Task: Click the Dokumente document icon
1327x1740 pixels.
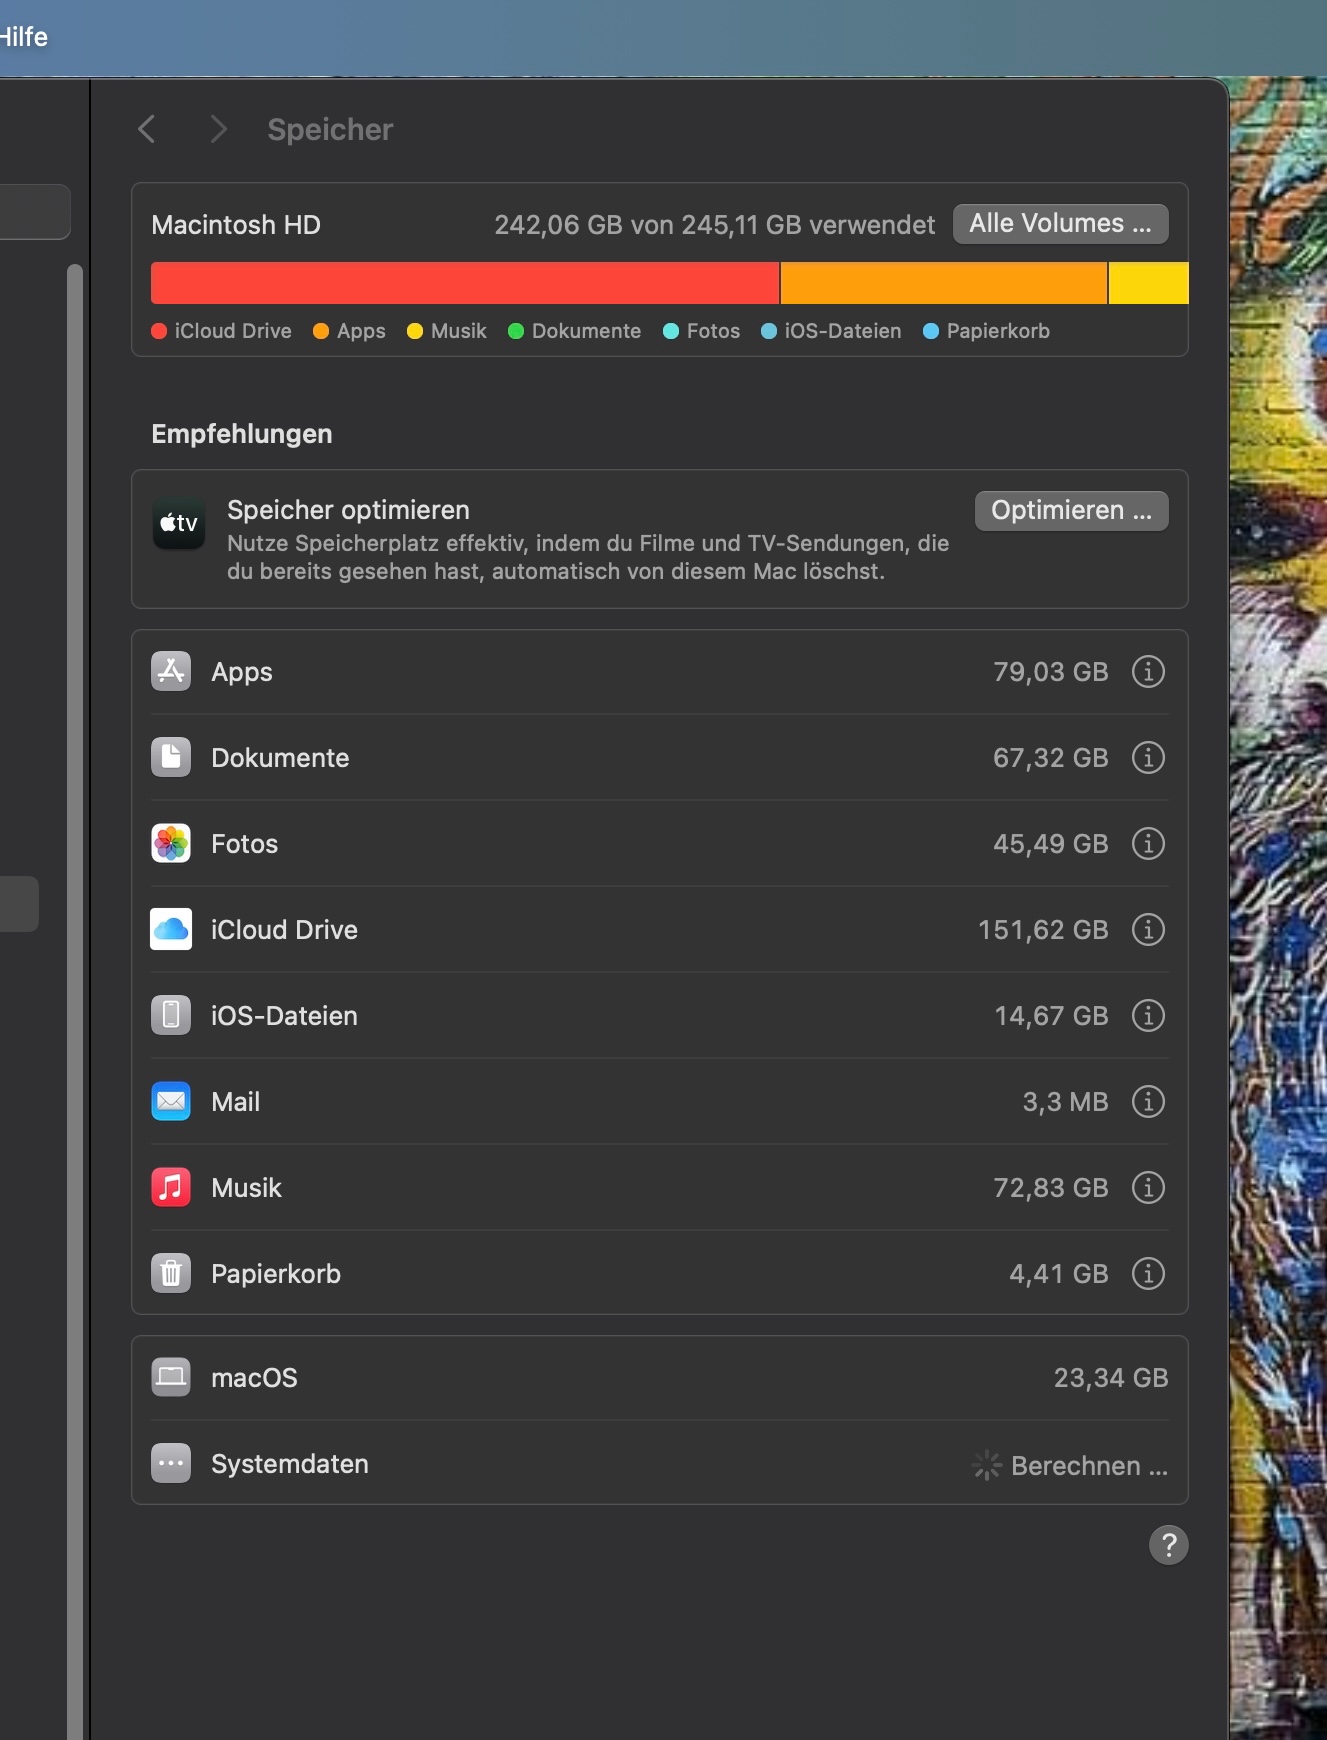Action: pos(171,758)
